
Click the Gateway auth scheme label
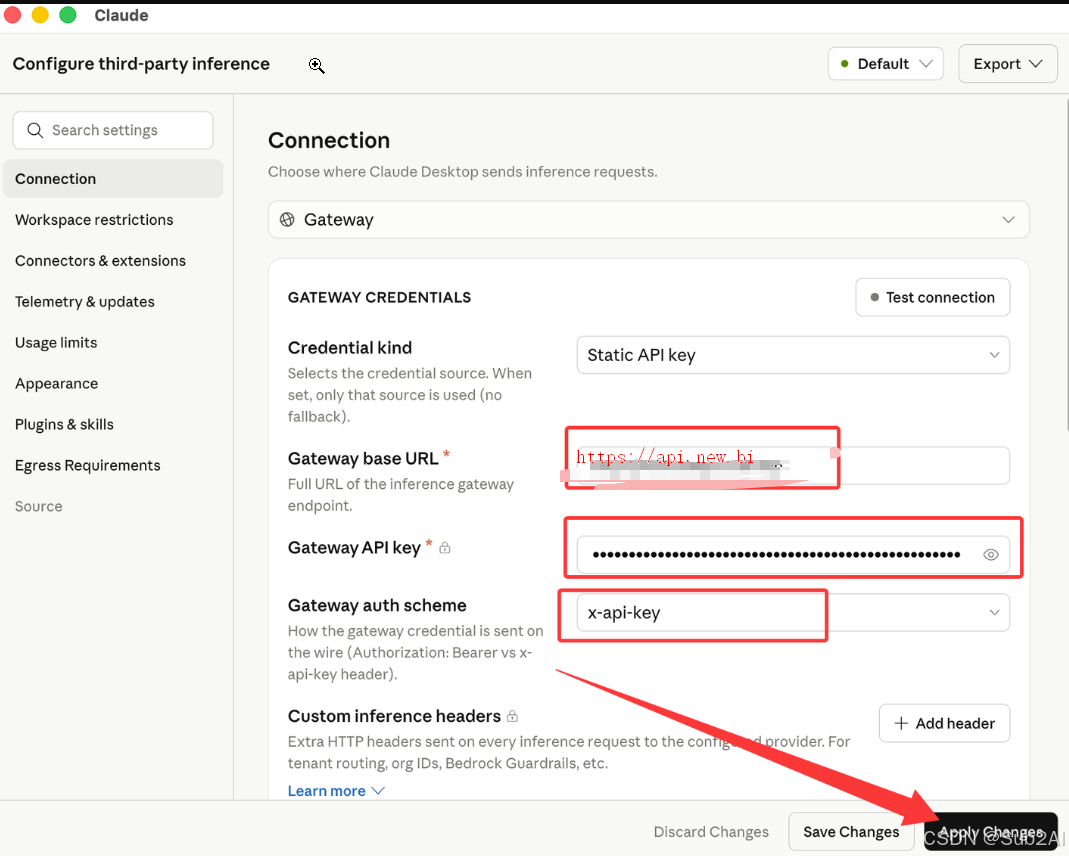[377, 605]
